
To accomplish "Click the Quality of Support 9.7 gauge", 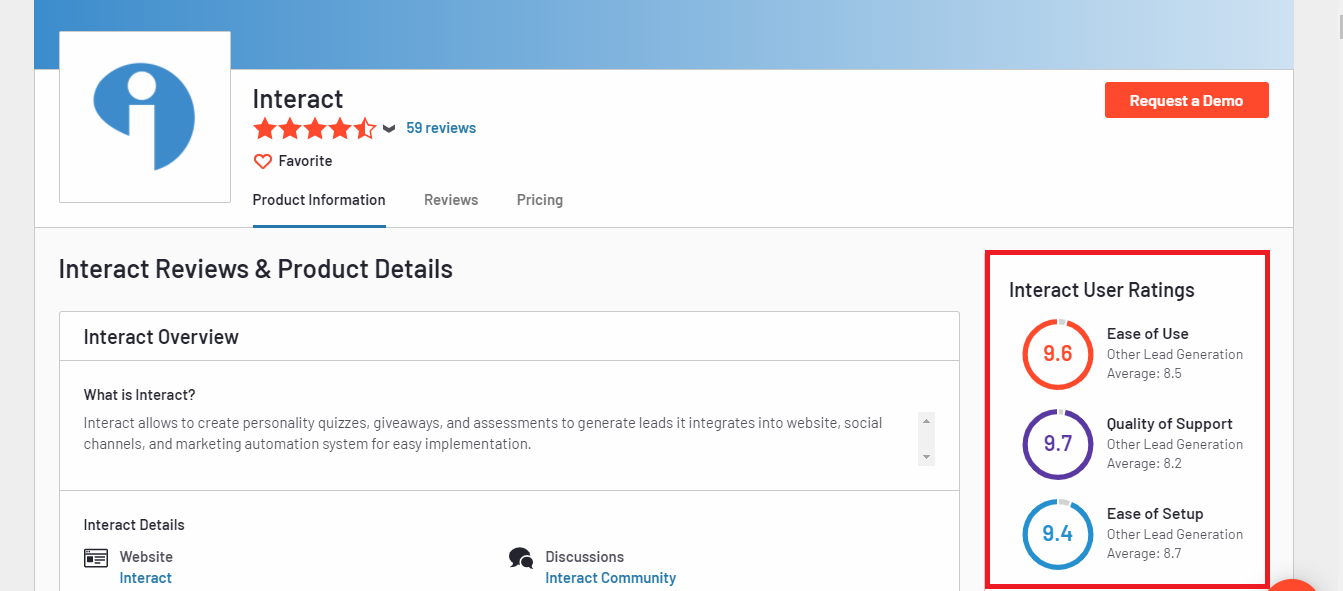I will [1058, 444].
